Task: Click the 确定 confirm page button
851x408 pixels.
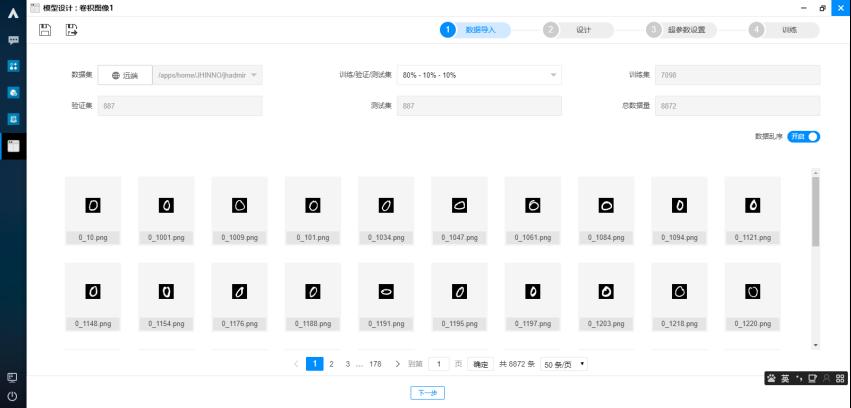Action: [x=481, y=365]
